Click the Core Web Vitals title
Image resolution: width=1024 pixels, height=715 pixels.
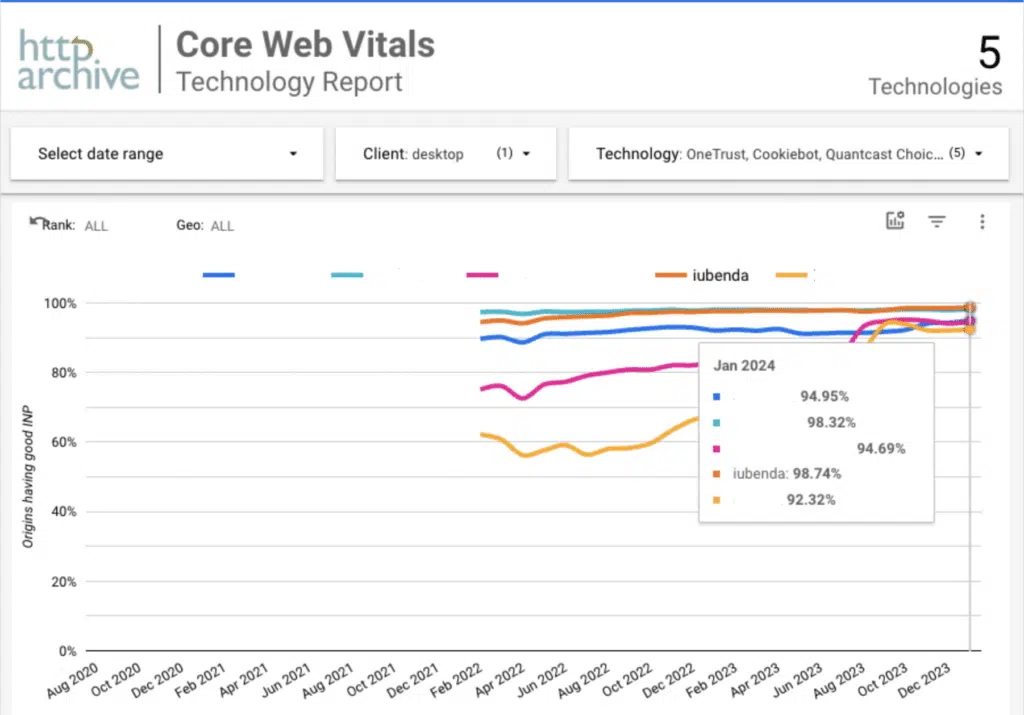point(305,44)
